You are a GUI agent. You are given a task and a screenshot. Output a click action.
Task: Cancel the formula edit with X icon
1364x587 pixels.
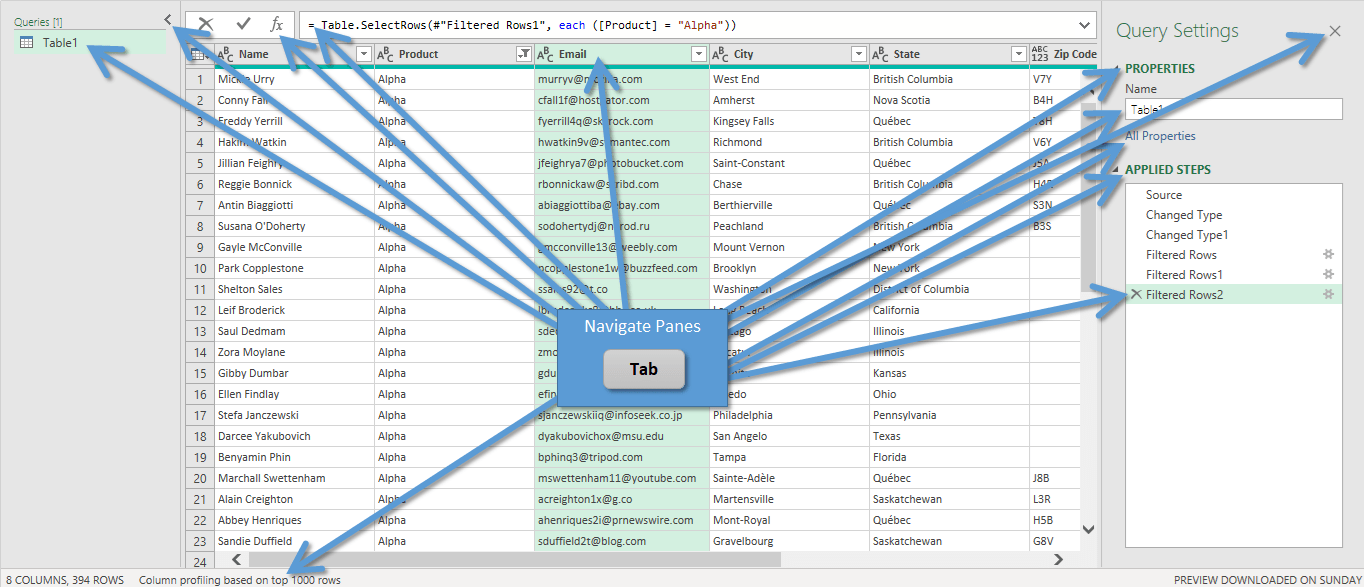click(x=205, y=24)
